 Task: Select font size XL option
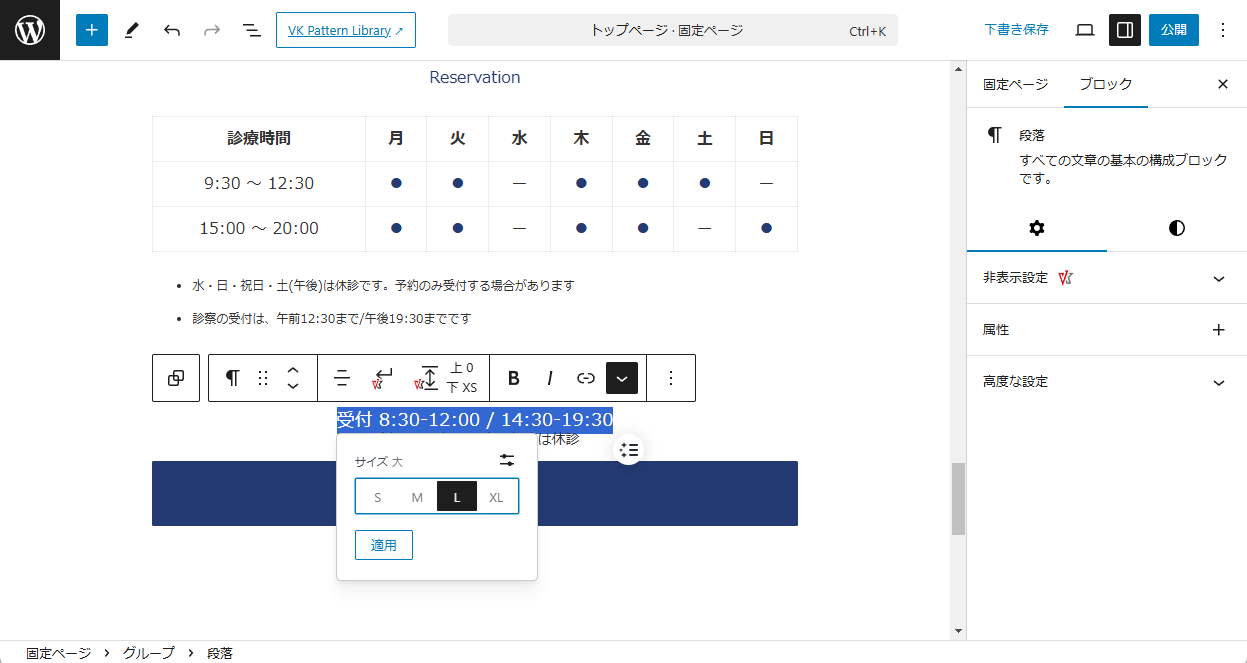click(x=497, y=497)
